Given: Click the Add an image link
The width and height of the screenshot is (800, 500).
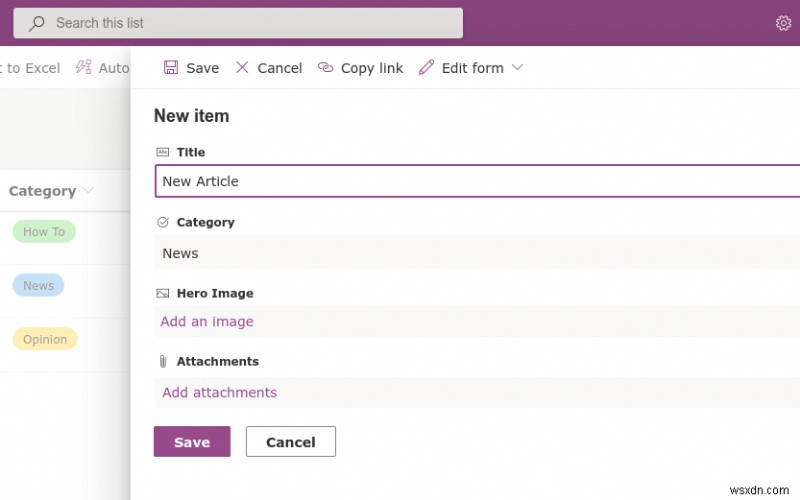Looking at the screenshot, I should point(207,321).
